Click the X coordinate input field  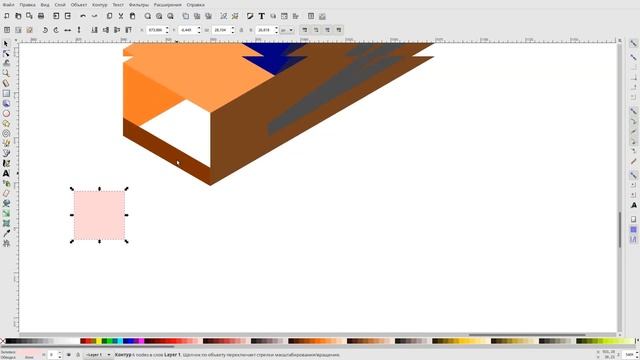(x=158, y=30)
